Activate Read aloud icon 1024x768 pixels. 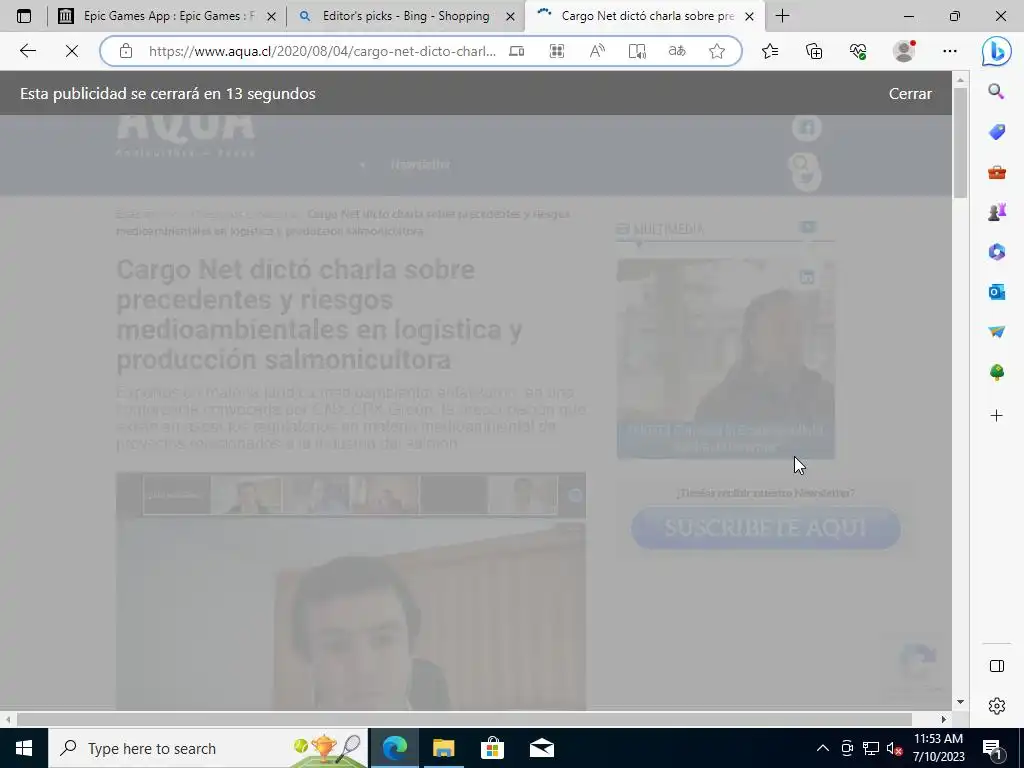coord(597,51)
